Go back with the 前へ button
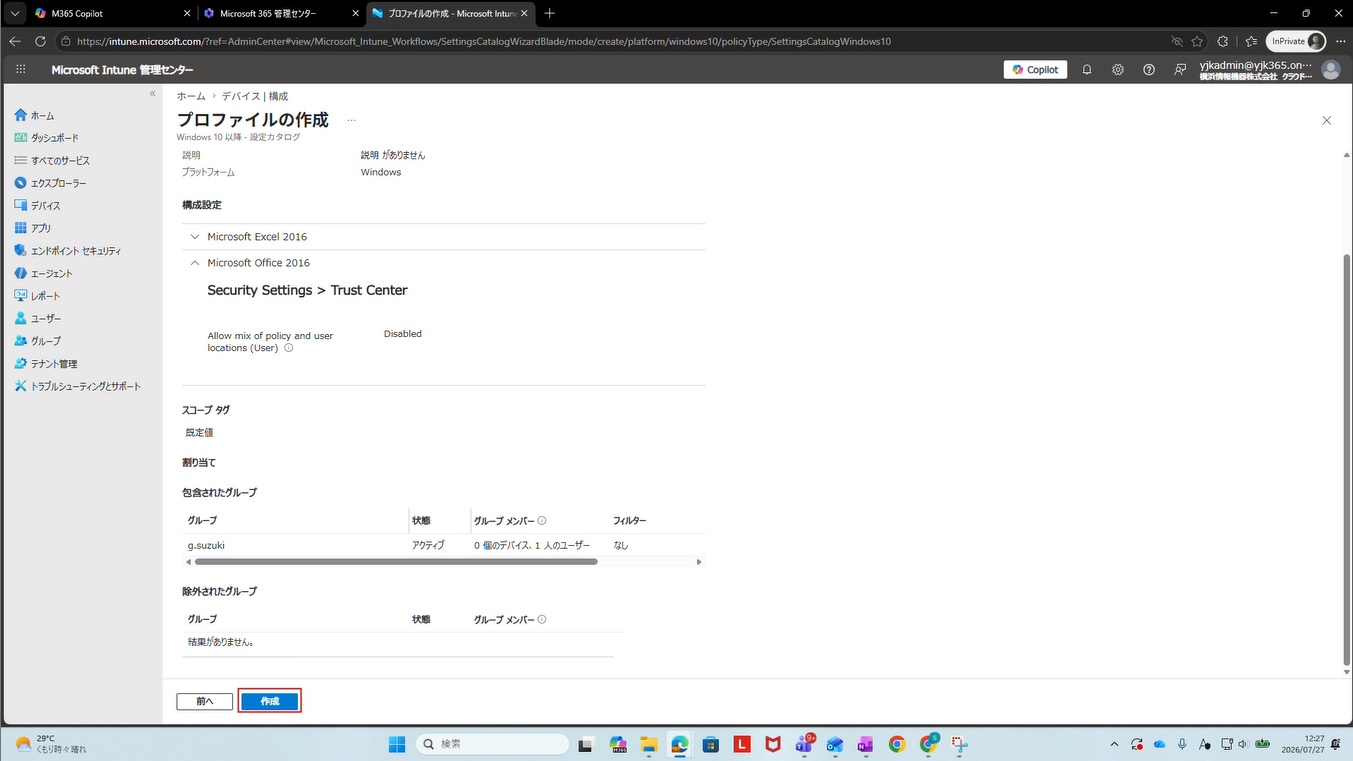 [205, 702]
